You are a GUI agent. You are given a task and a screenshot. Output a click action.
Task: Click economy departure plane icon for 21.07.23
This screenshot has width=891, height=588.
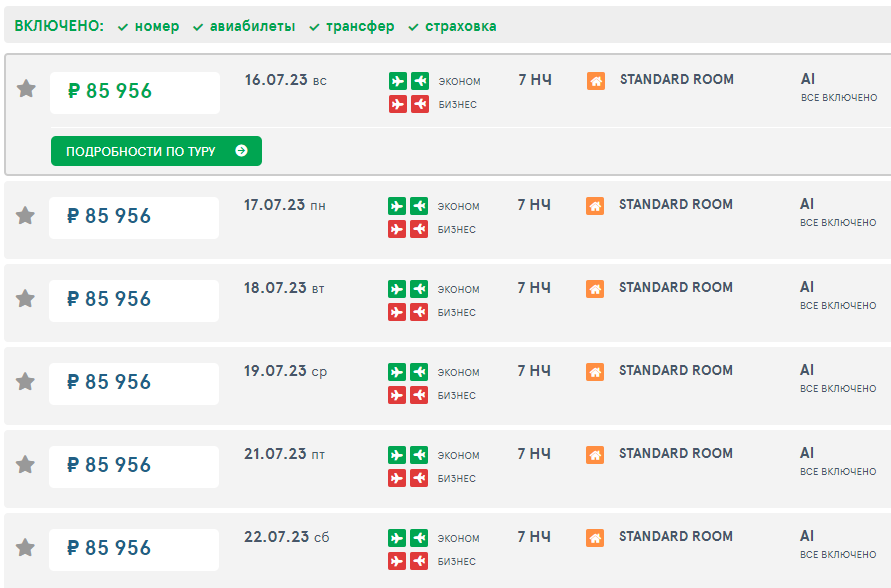[x=397, y=454]
